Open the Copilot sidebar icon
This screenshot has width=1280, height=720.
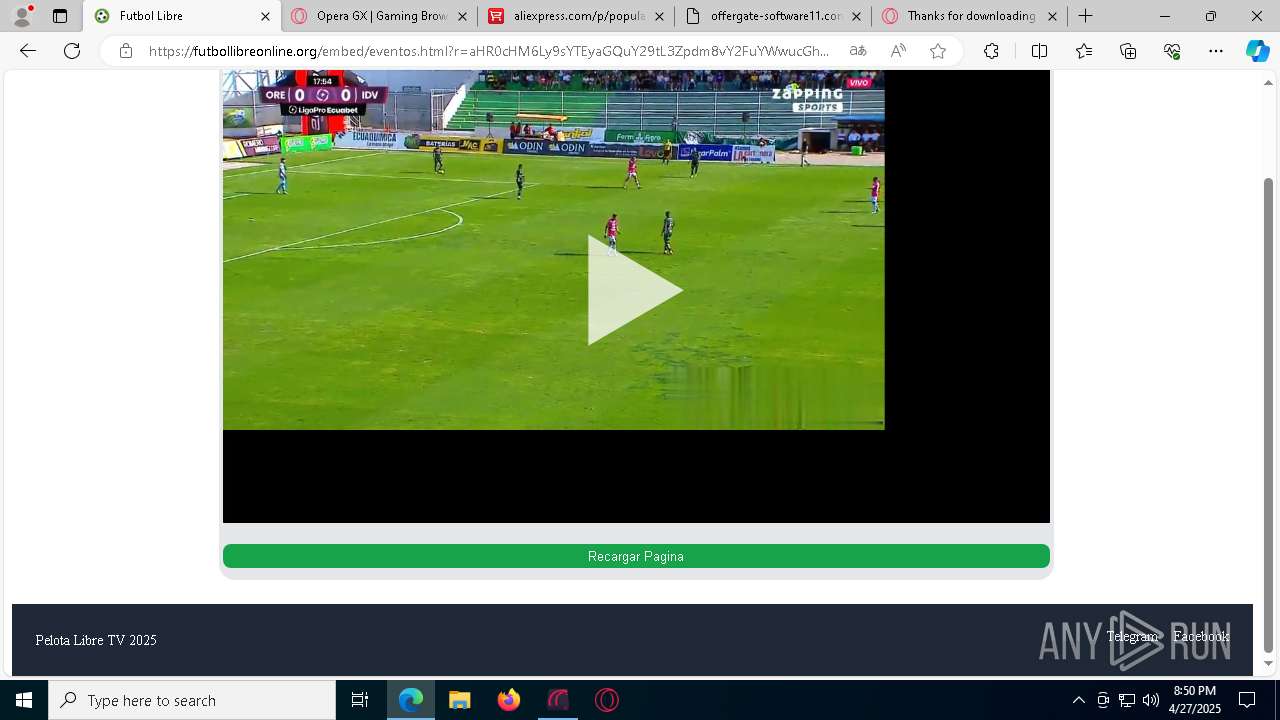[x=1258, y=51]
